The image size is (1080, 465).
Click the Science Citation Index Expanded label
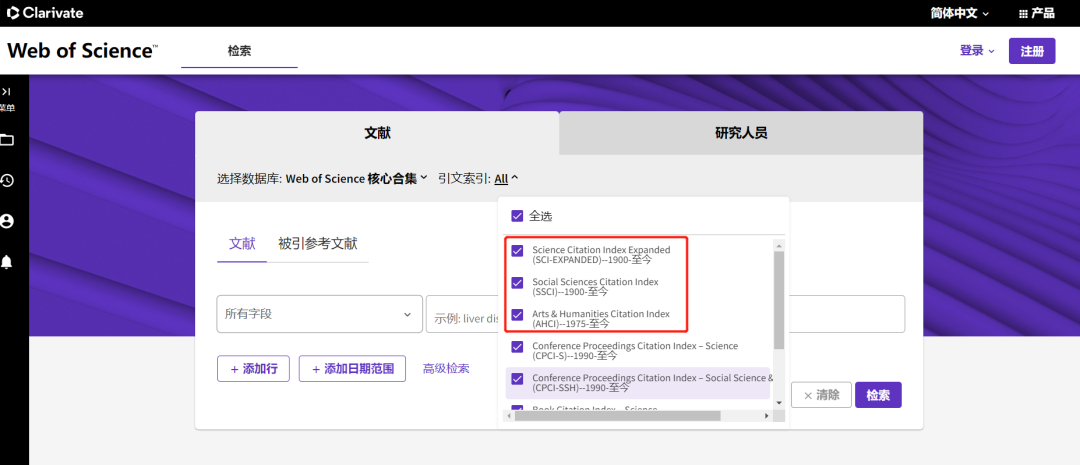pos(601,255)
